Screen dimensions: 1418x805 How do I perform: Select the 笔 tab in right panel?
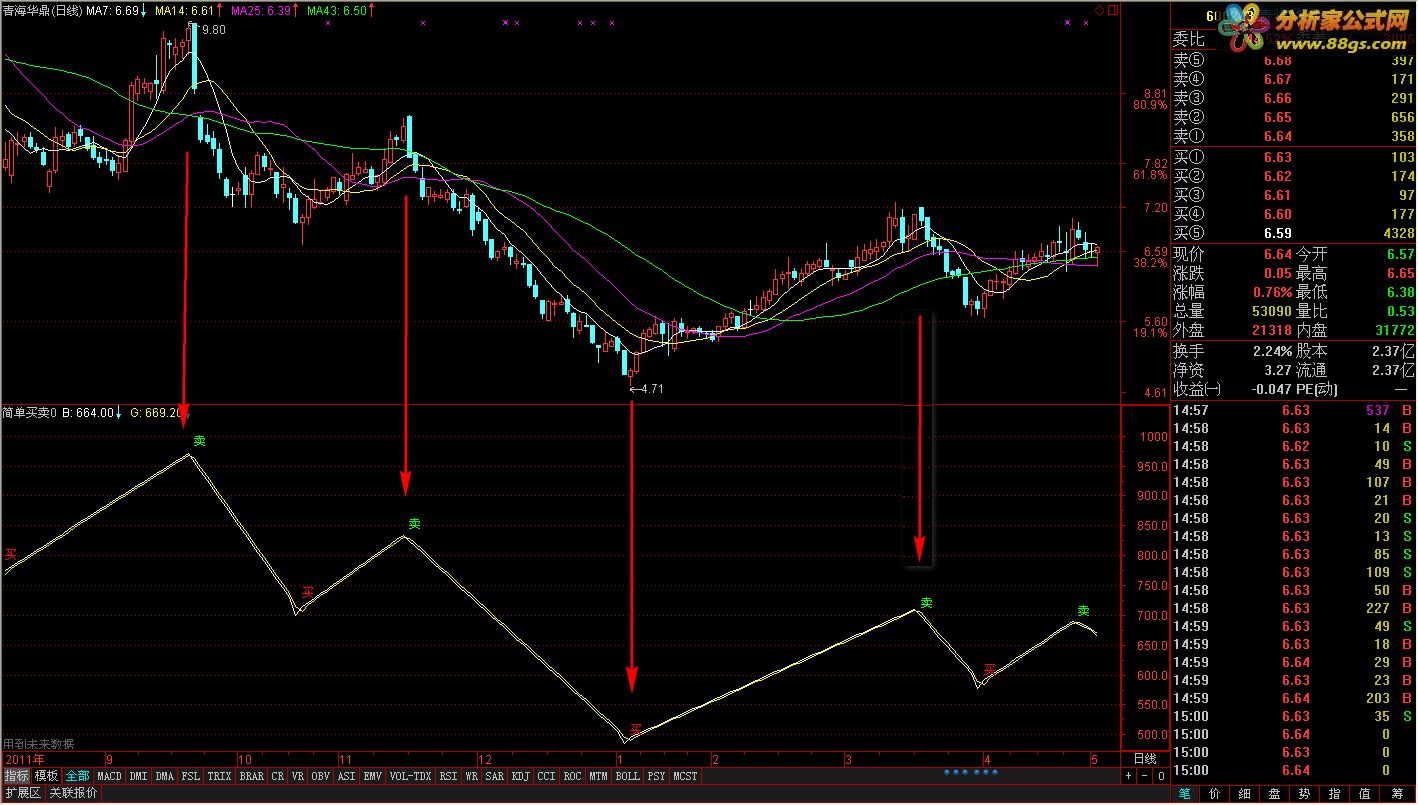coord(1186,794)
